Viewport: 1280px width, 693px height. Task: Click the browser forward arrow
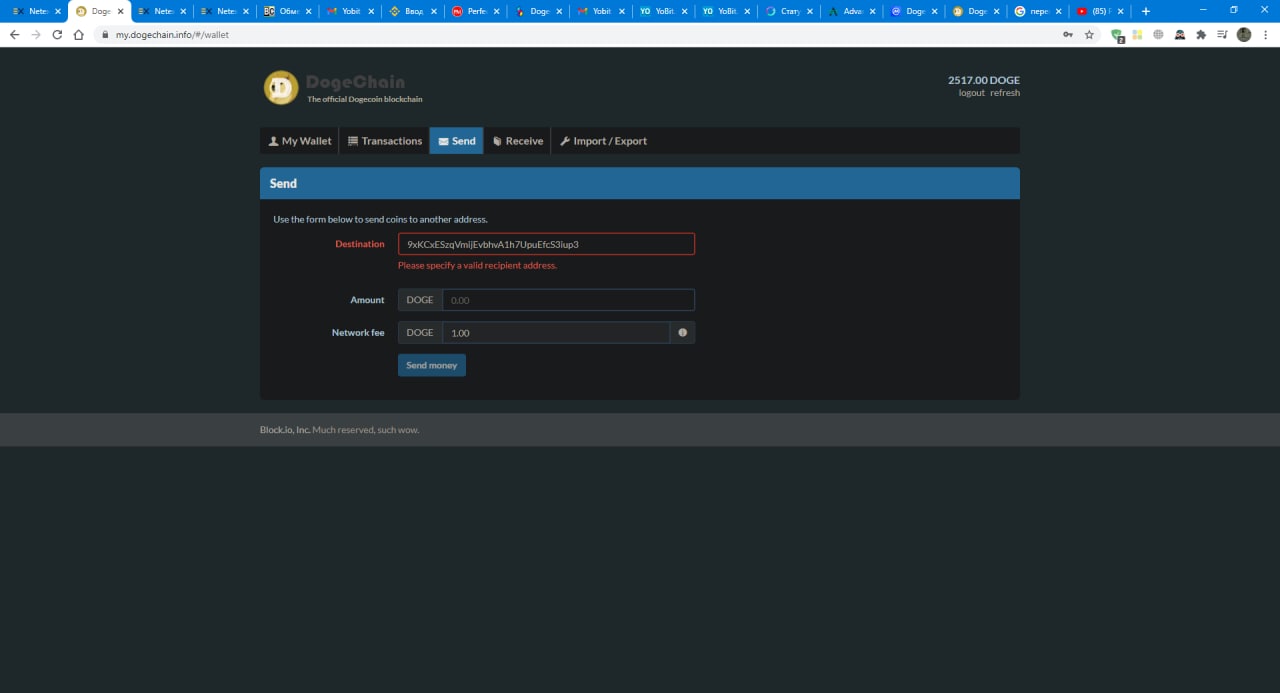(36, 34)
